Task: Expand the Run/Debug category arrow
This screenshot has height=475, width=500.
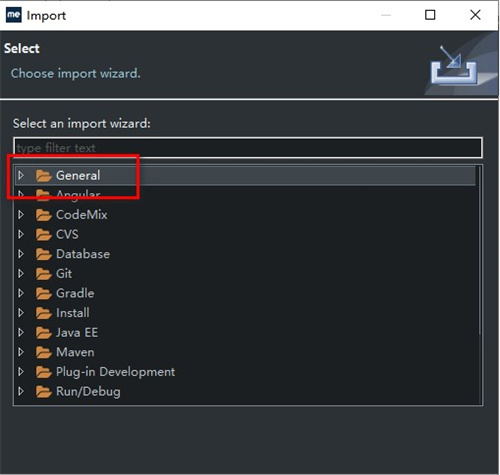Action: coord(21,391)
